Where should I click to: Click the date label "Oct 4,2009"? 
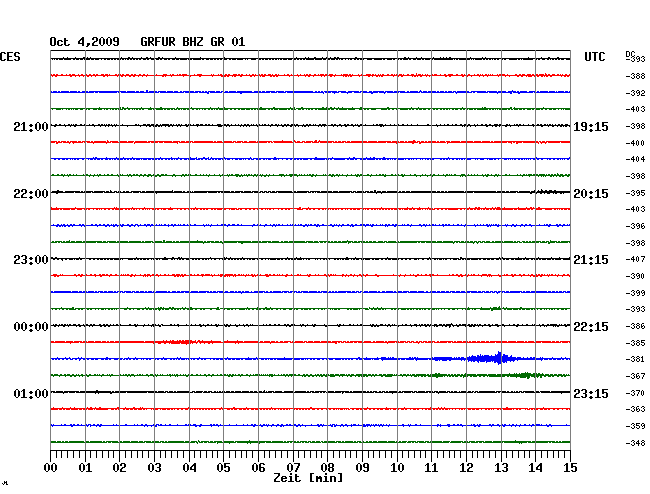85,42
